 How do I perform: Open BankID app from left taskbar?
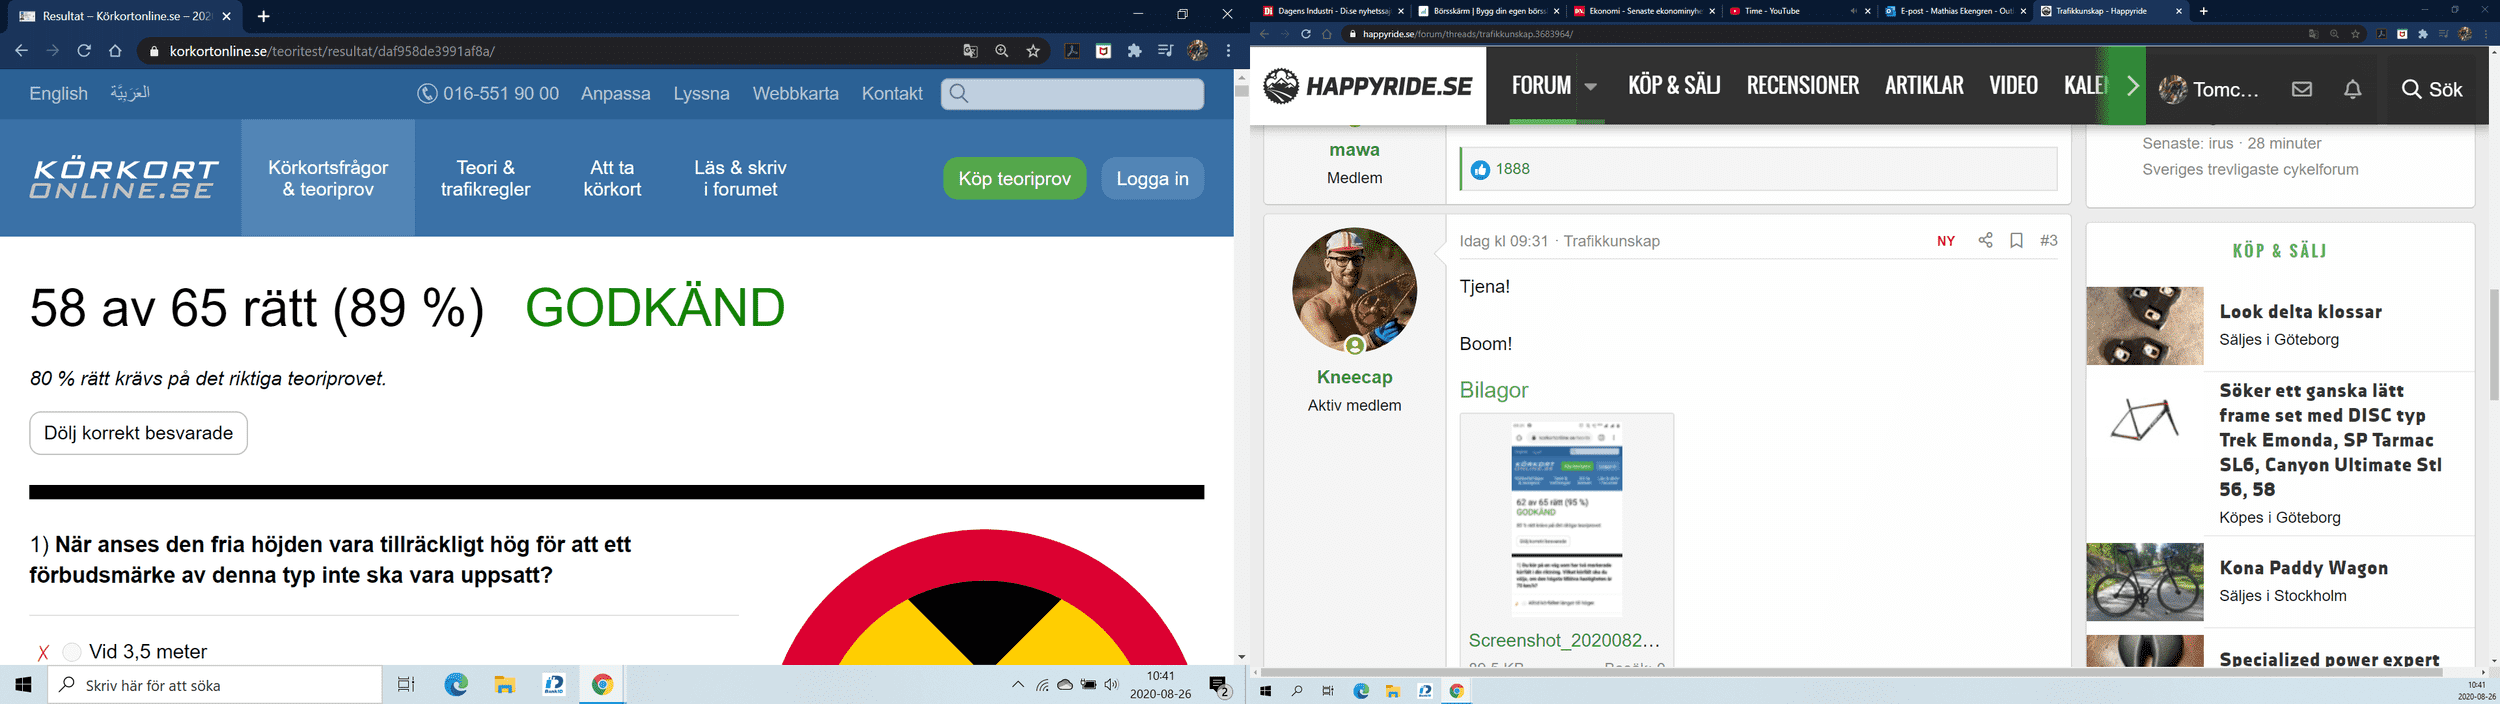pyautogui.click(x=554, y=685)
